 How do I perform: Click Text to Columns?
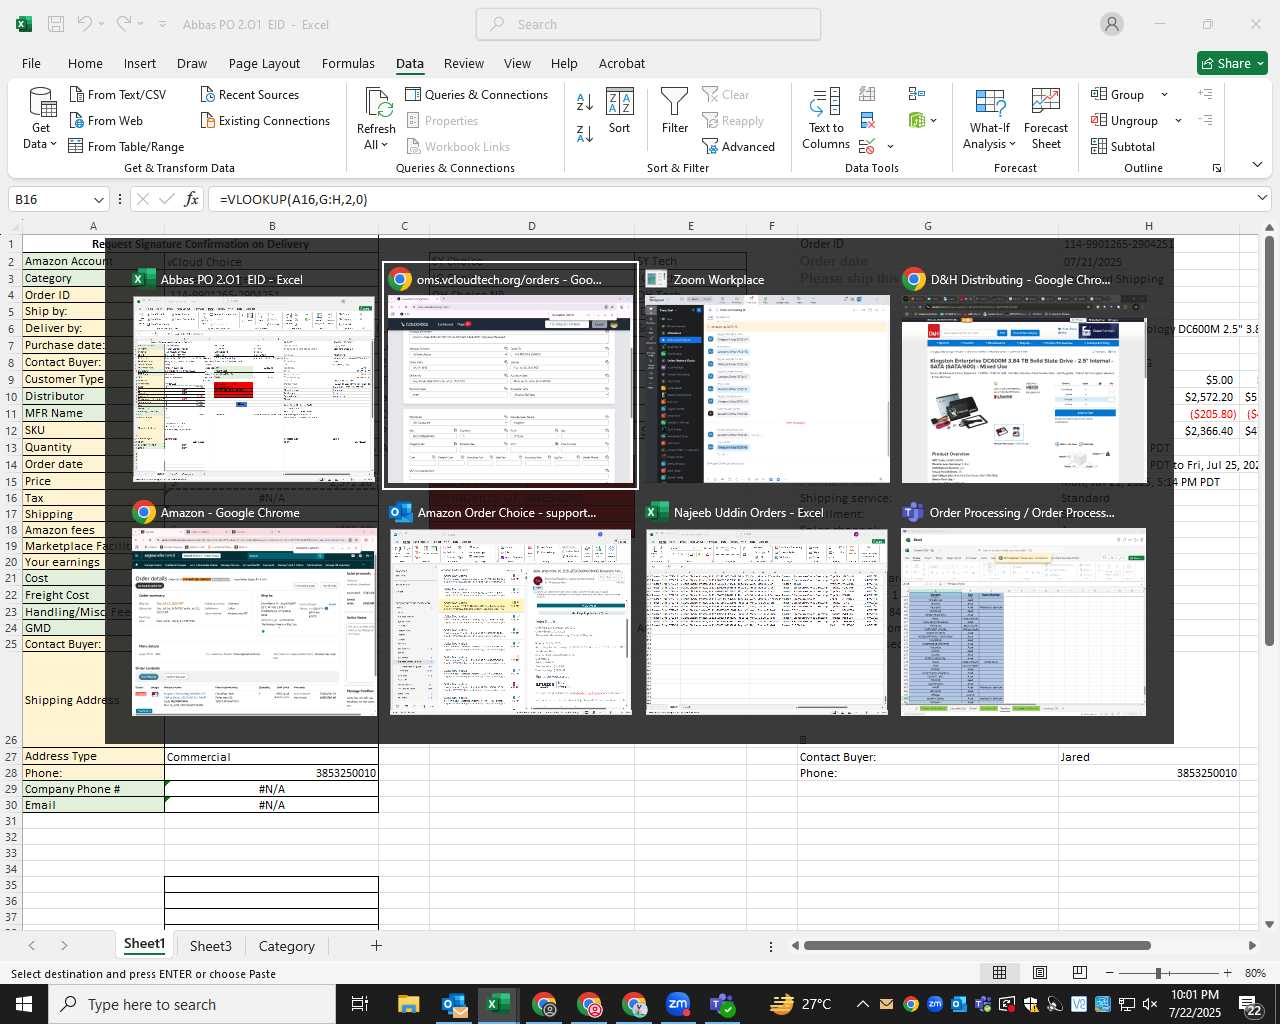pos(826,118)
